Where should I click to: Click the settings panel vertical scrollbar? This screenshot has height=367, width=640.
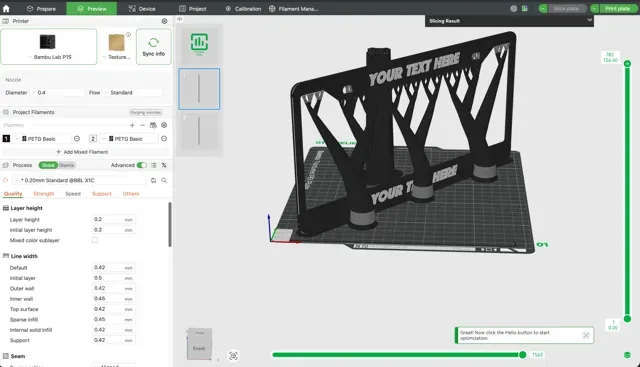point(170,225)
